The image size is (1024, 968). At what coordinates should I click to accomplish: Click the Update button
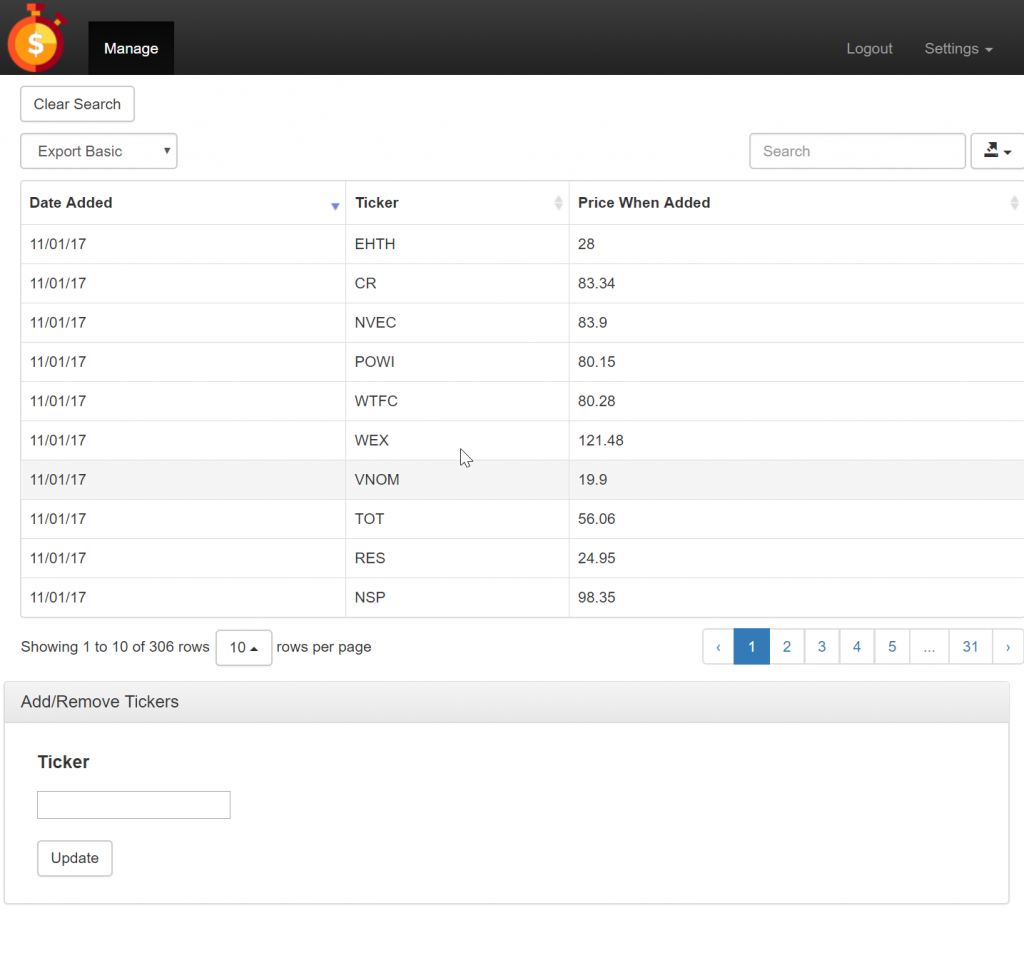tap(74, 858)
